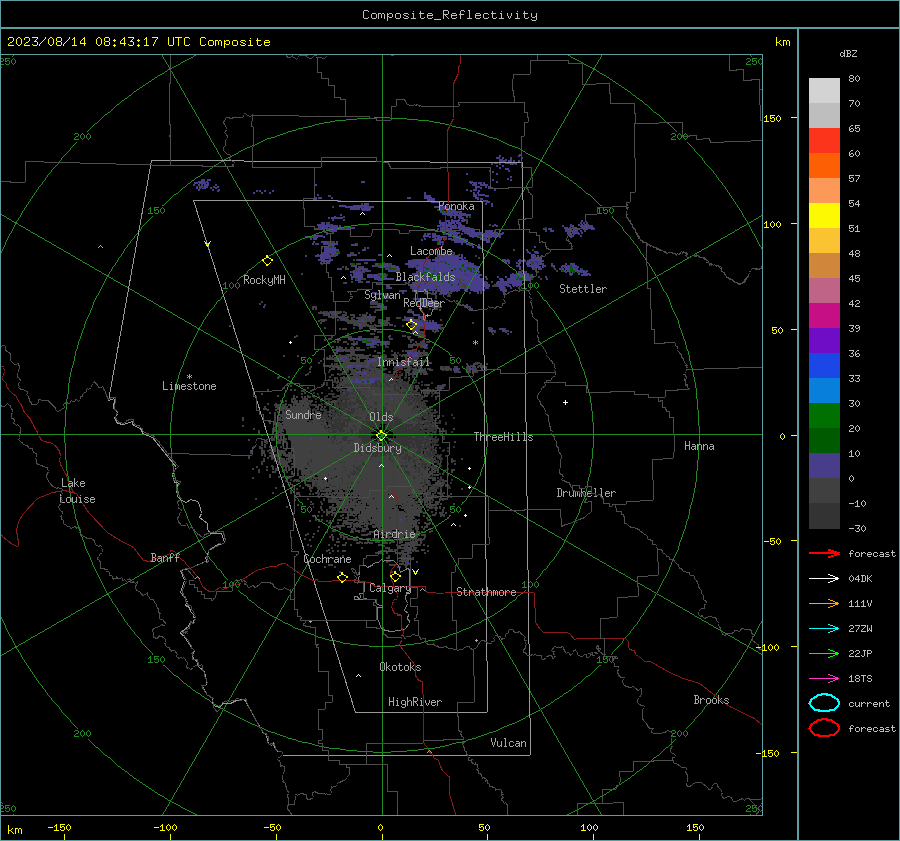Click the 42 dBZ magenta legend swatch
This screenshot has width=900, height=841.
(x=824, y=315)
